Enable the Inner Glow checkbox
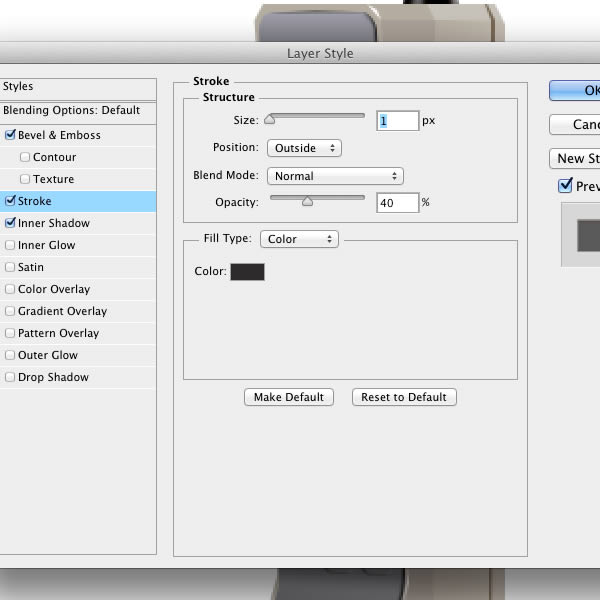600x600 pixels. [x=10, y=245]
